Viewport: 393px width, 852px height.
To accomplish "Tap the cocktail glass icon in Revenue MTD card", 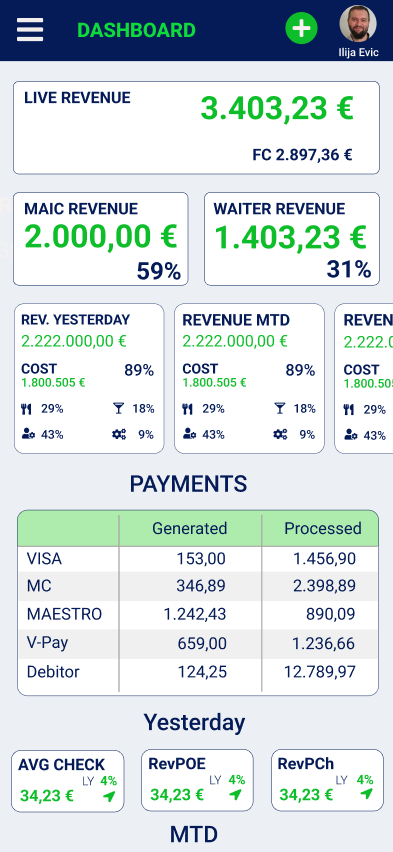I will pos(280,409).
